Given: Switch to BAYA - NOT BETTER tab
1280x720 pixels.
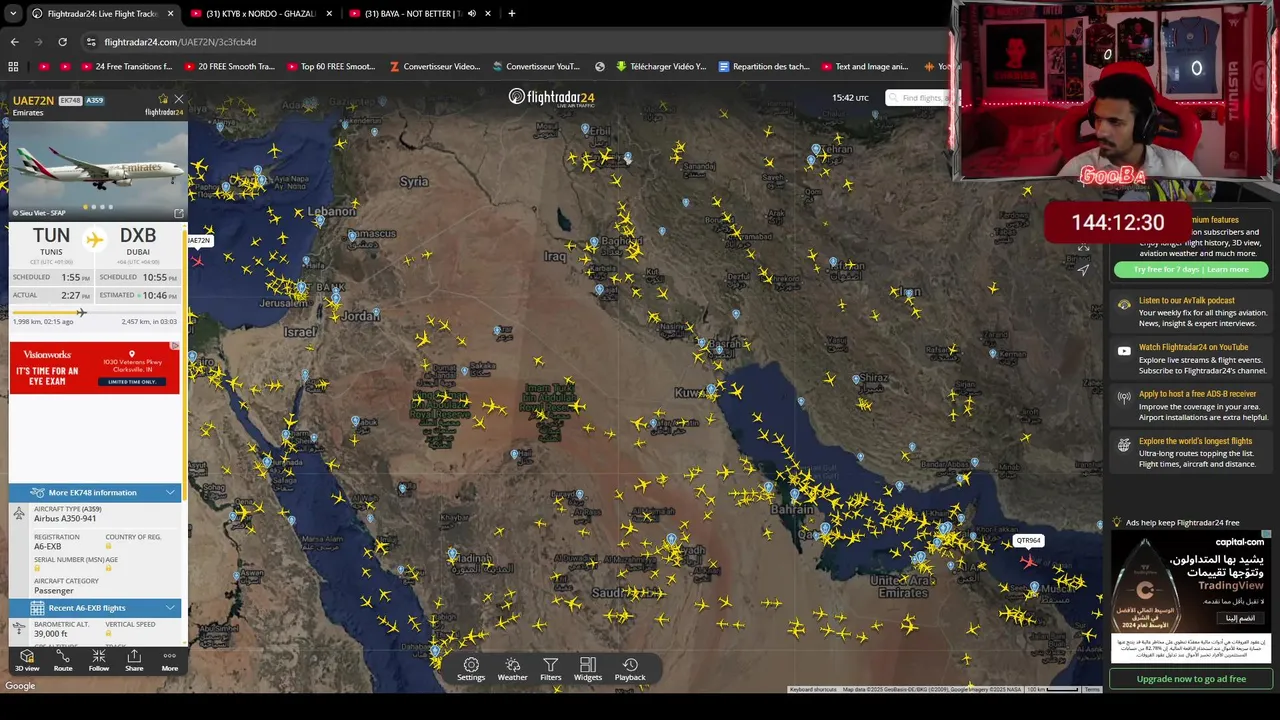Looking at the screenshot, I should [412, 14].
